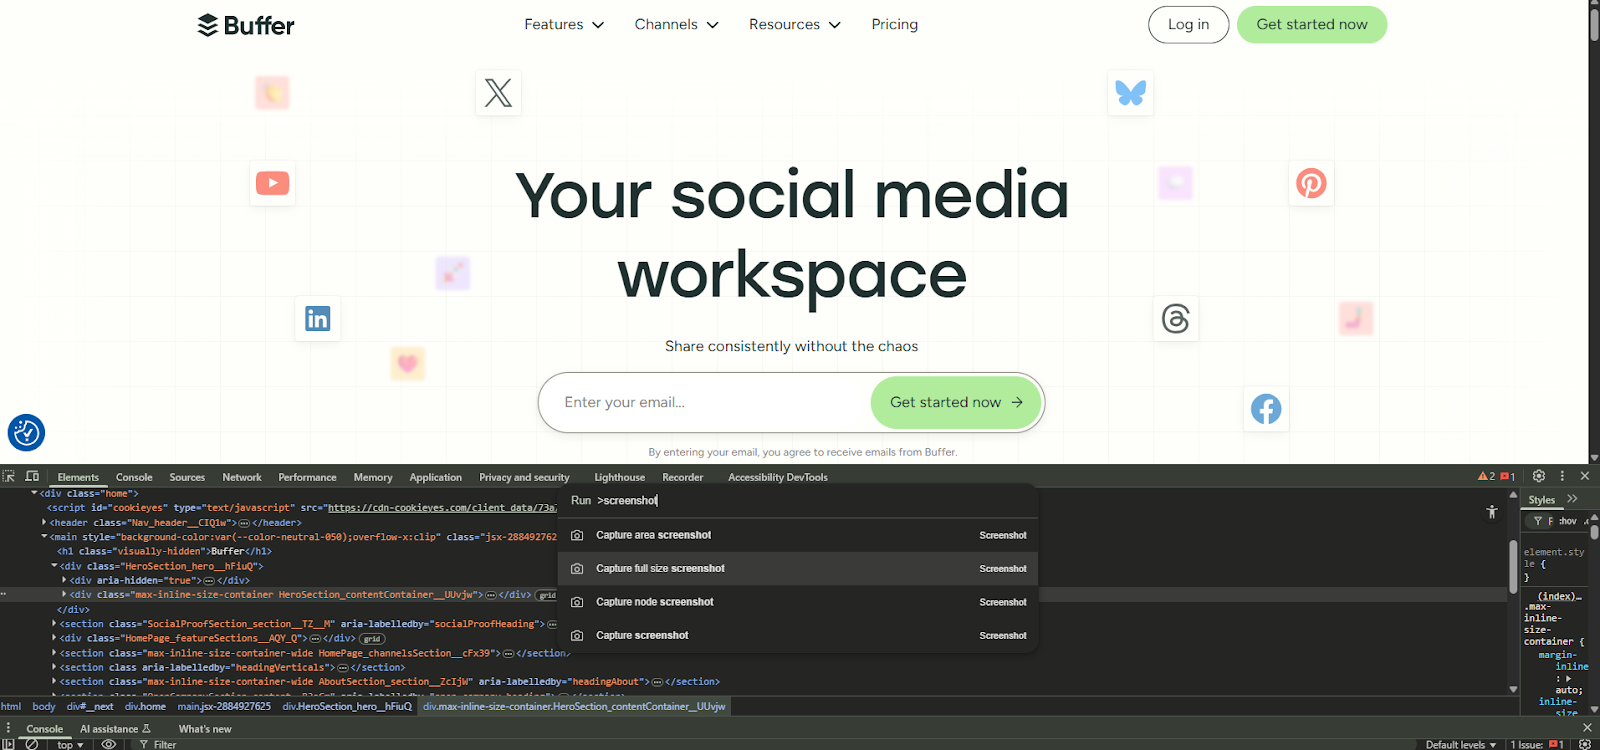Click the inspect element picker icon
The image size is (1600, 750).
[x=9, y=477]
